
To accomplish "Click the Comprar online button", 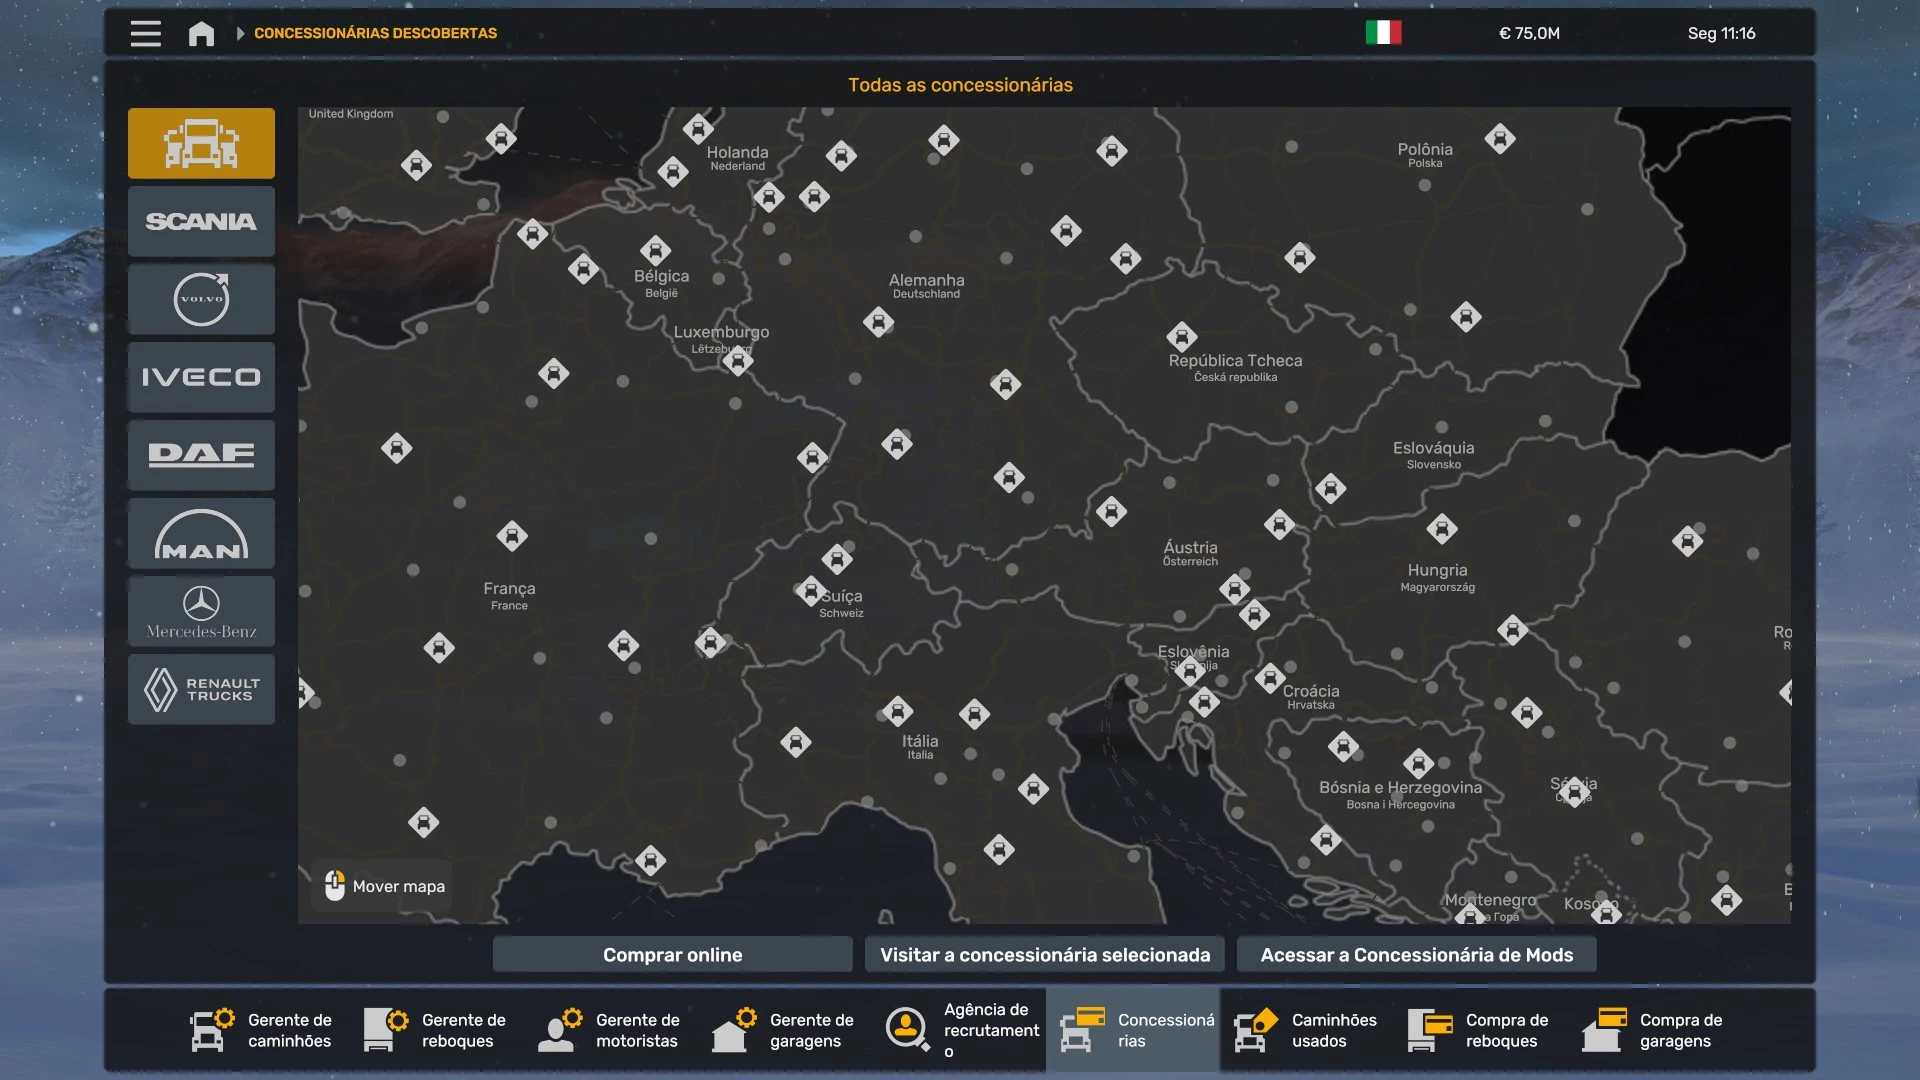I will [x=672, y=955].
